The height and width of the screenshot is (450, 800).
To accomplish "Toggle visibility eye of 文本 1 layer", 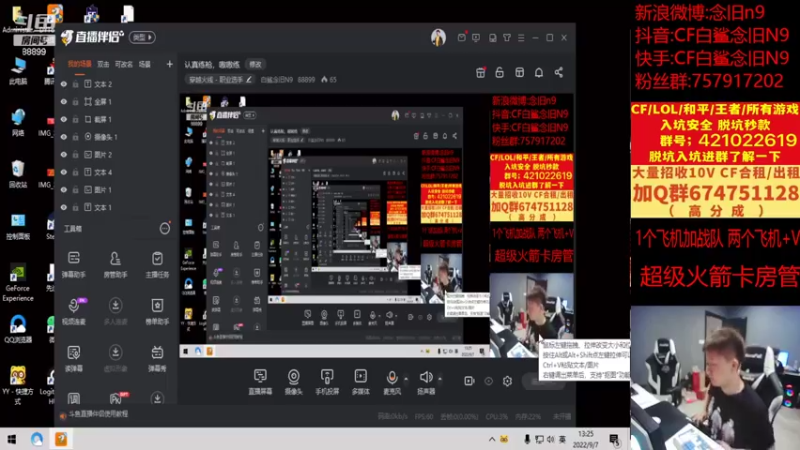I will click(x=64, y=207).
